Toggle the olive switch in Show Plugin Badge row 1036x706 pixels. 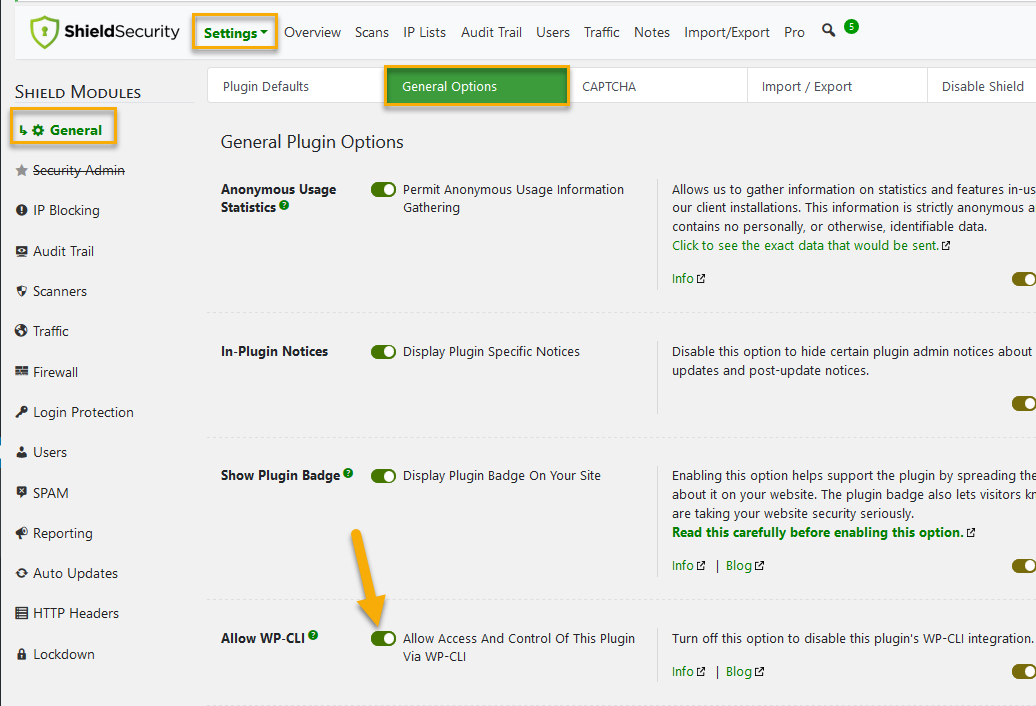[1024, 566]
